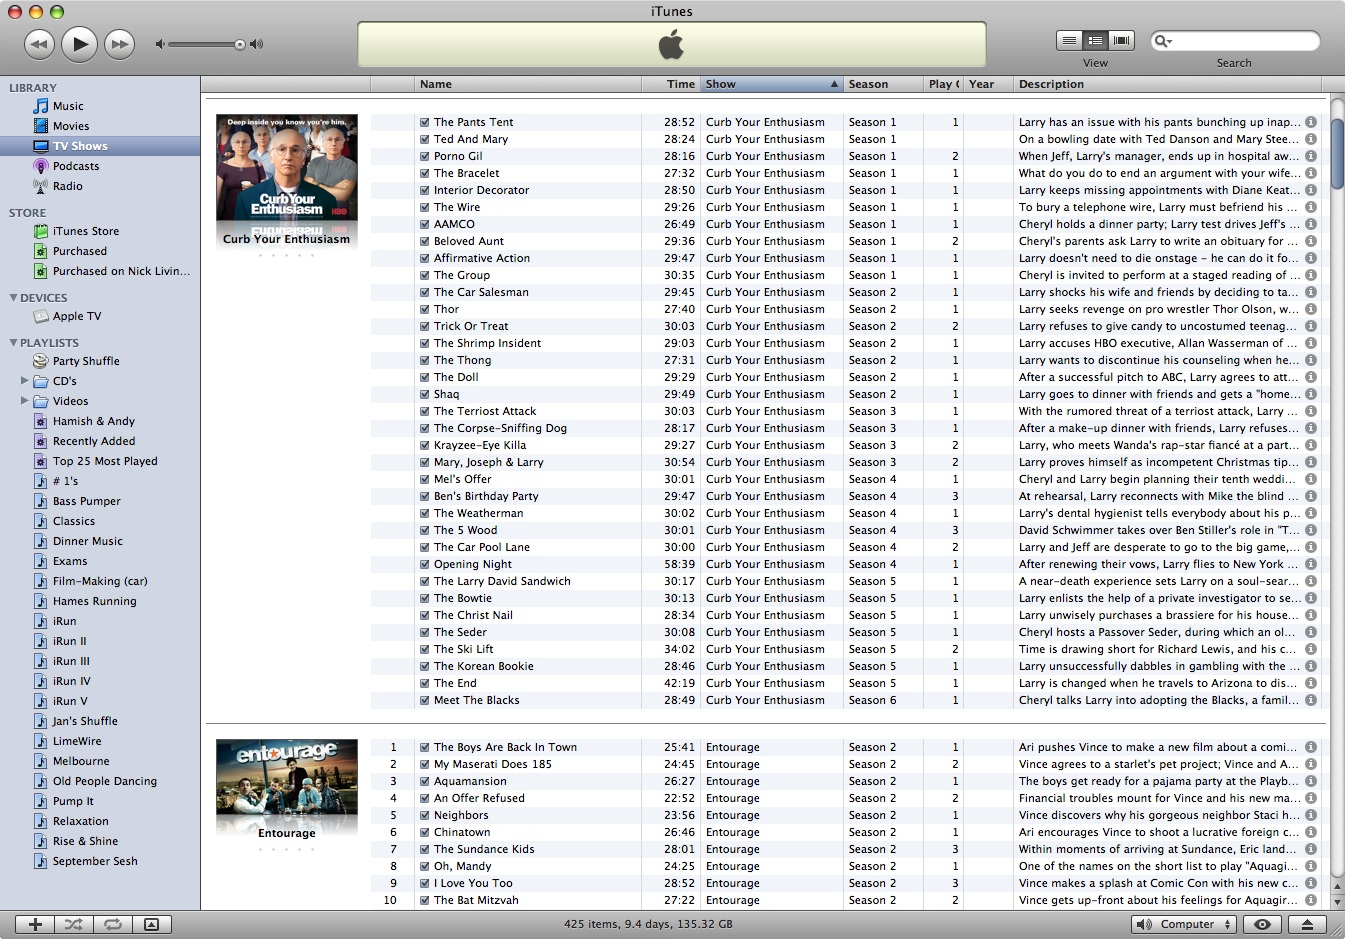The width and height of the screenshot is (1345, 939).
Task: Open the iTunes Store
Action: tap(86, 231)
